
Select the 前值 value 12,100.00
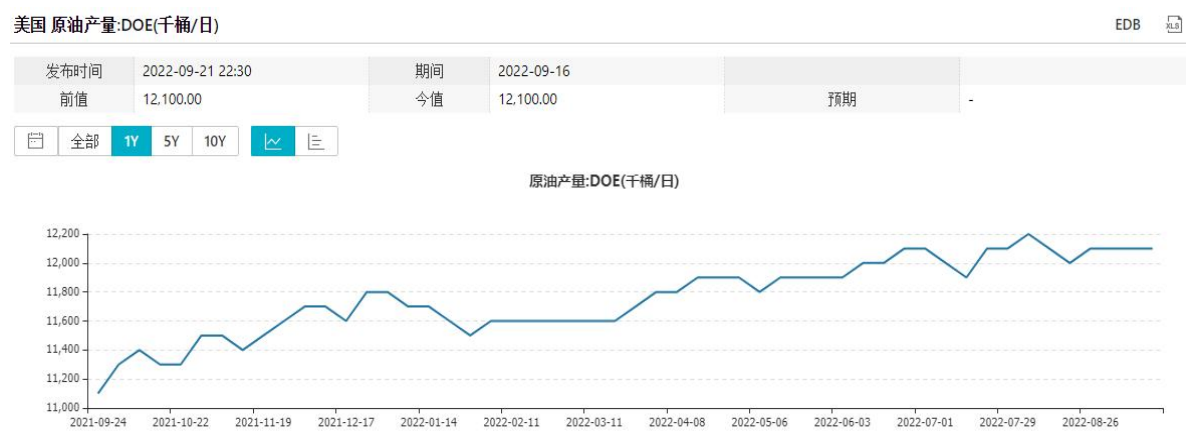pyautogui.click(x=173, y=99)
